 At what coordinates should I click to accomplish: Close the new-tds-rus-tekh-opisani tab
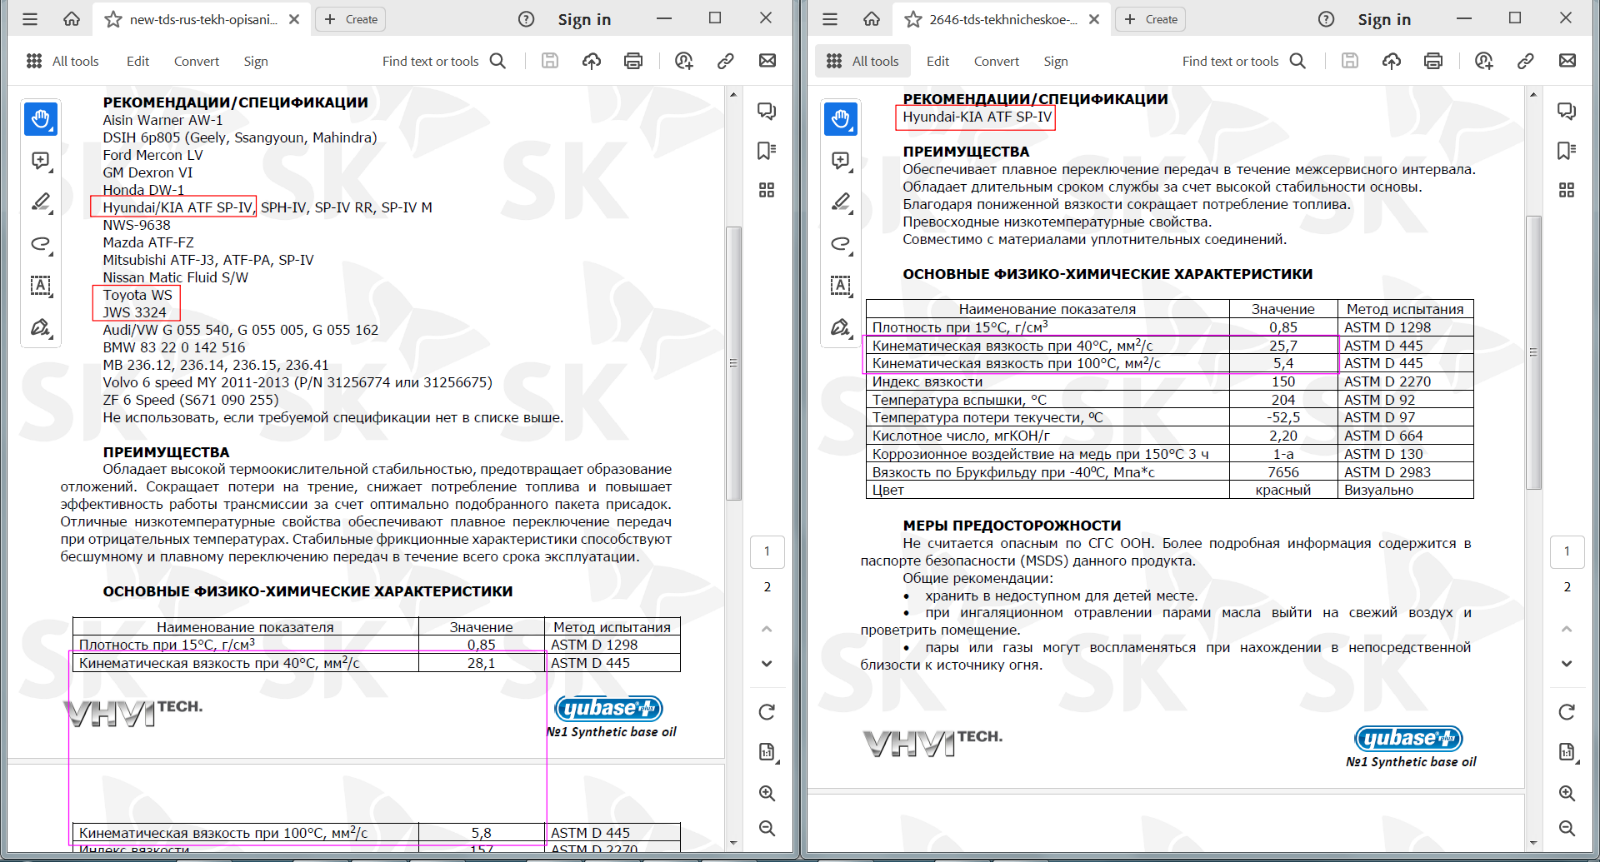(294, 19)
